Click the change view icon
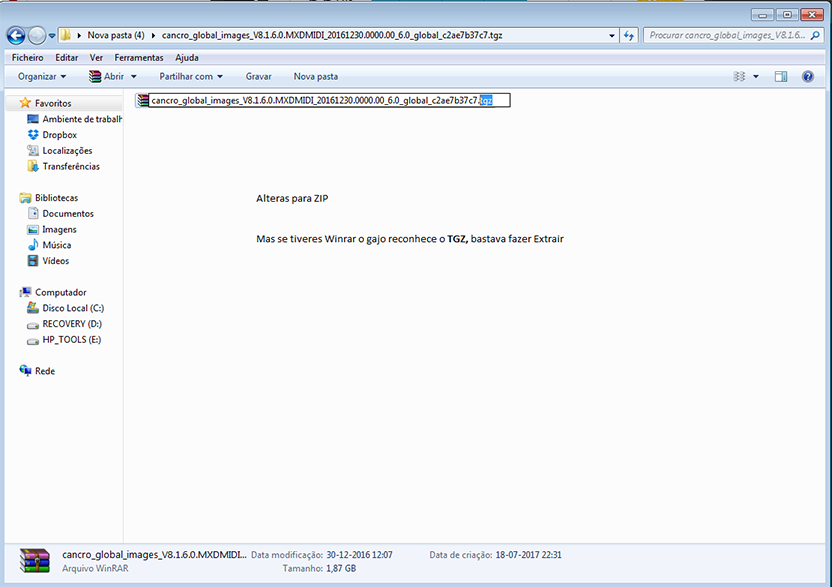 (x=740, y=76)
